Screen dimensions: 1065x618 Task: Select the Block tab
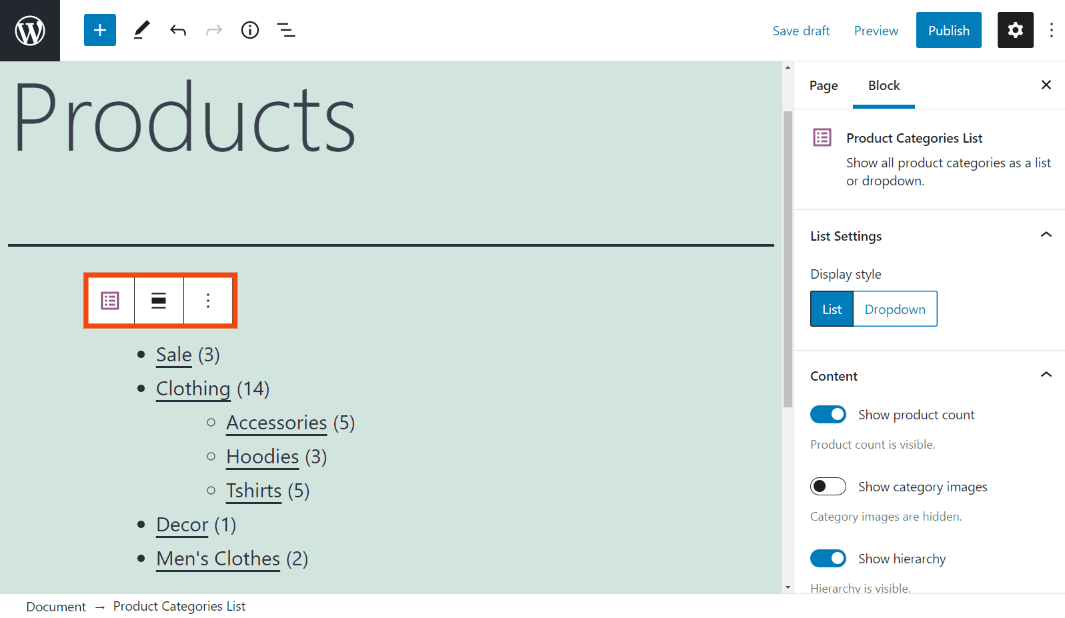884,86
